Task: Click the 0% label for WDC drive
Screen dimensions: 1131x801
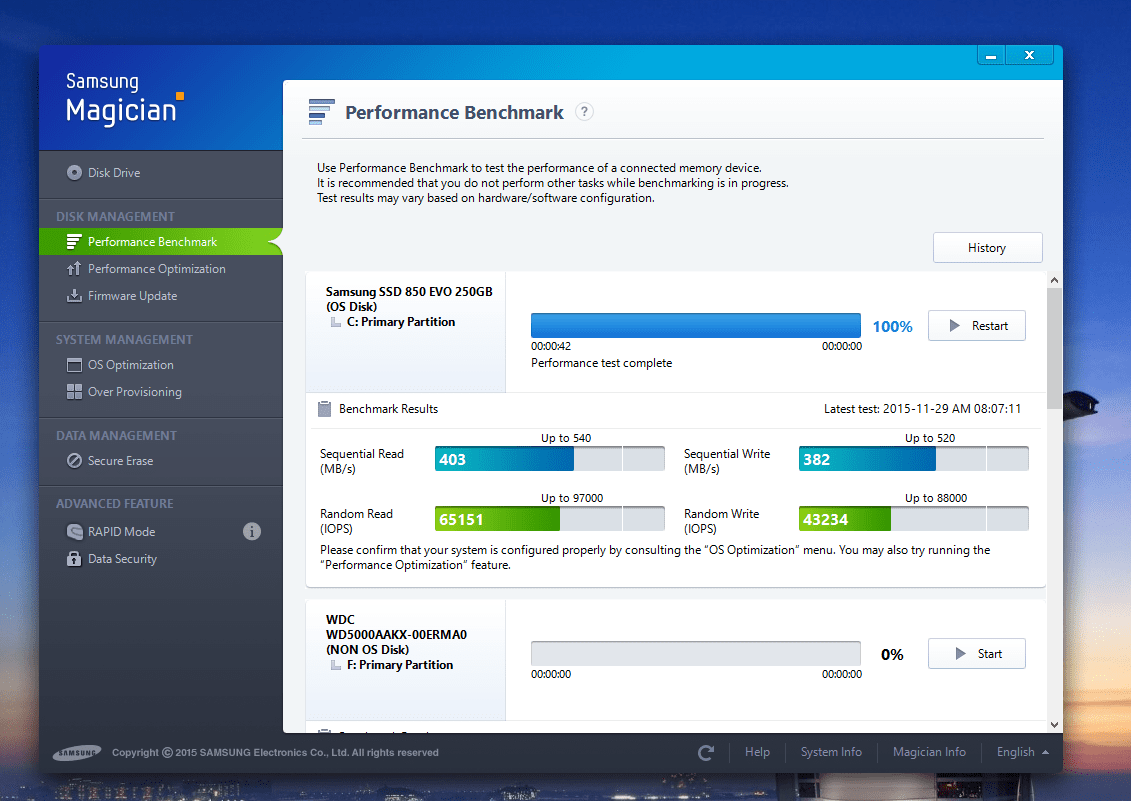Action: pos(892,655)
